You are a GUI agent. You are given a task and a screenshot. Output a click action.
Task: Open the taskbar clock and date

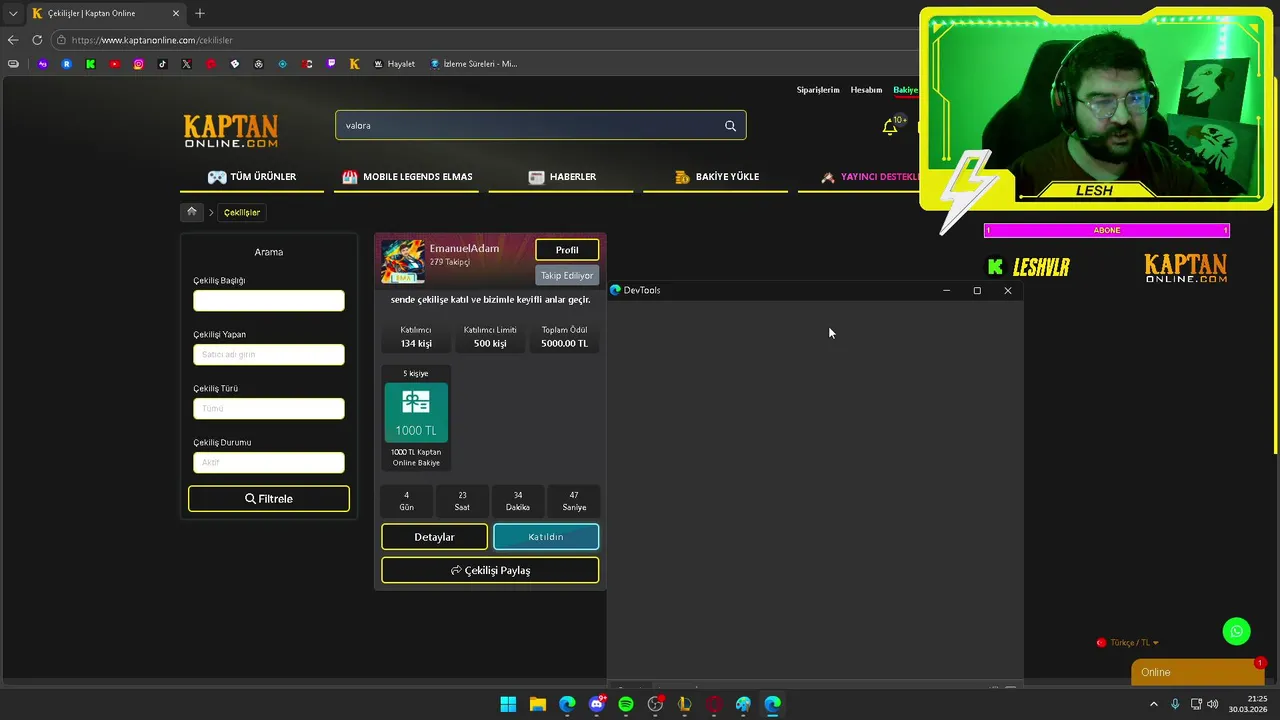(x=1249, y=704)
